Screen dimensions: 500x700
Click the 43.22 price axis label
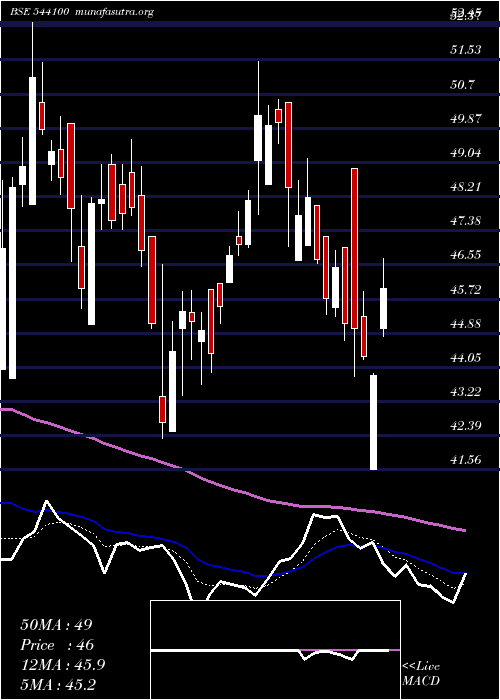466,392
